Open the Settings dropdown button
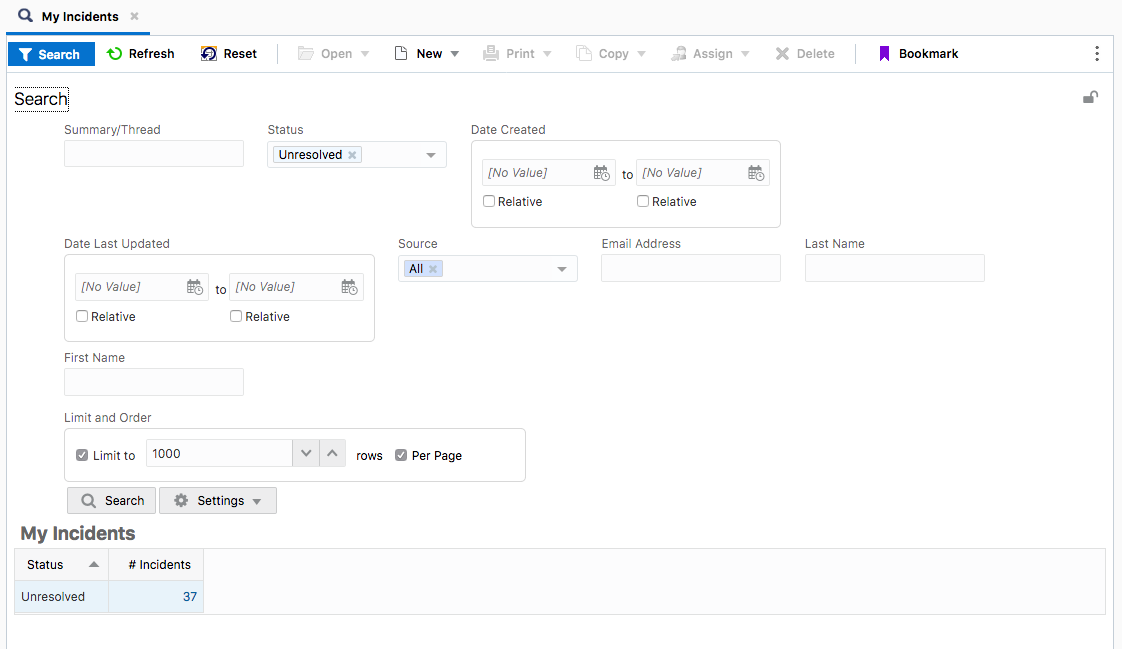 [x=218, y=501]
